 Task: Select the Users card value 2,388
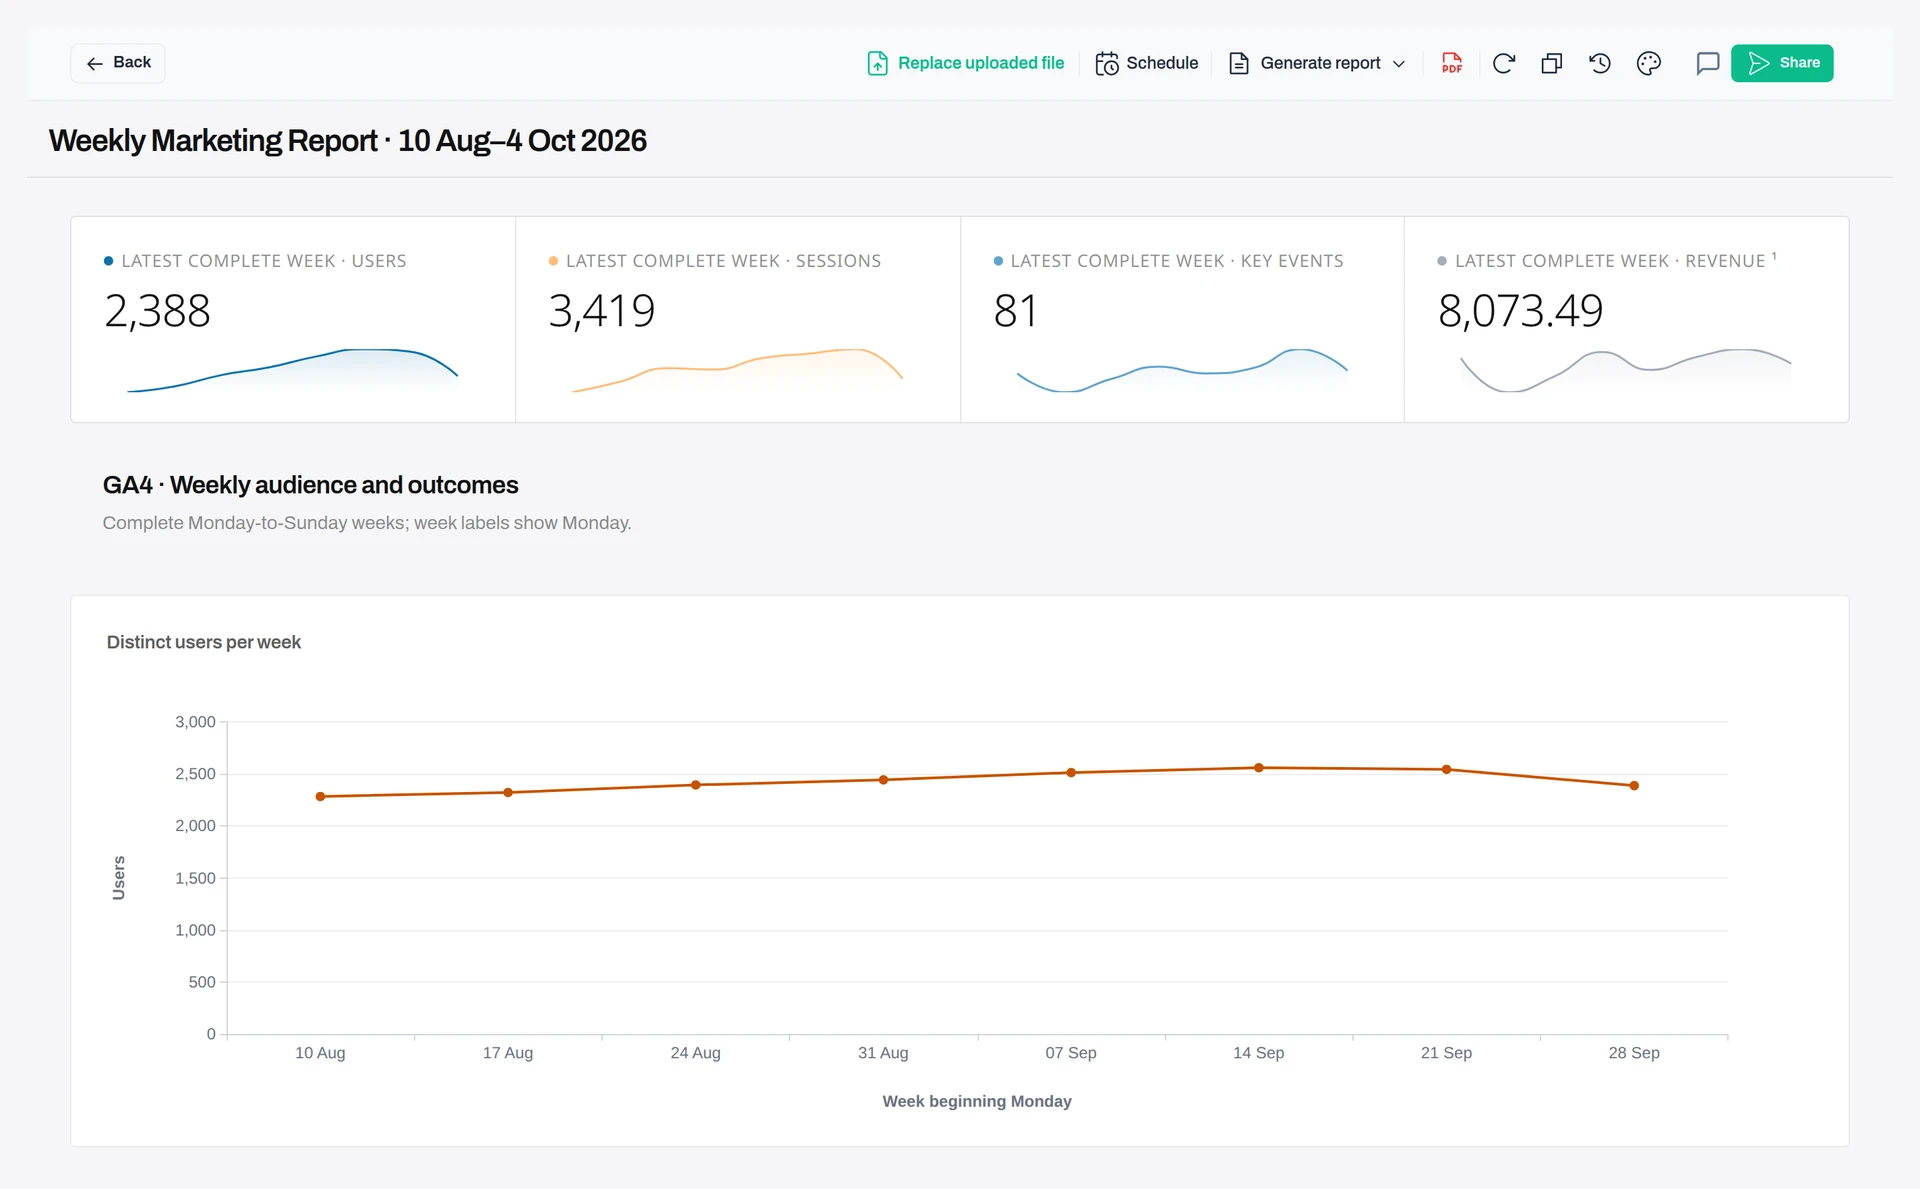157,311
